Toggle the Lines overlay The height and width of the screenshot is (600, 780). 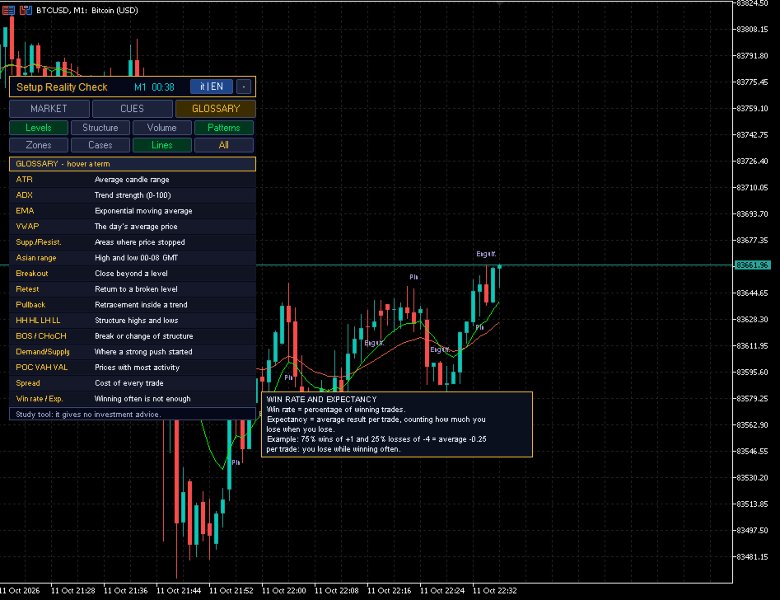click(162, 145)
